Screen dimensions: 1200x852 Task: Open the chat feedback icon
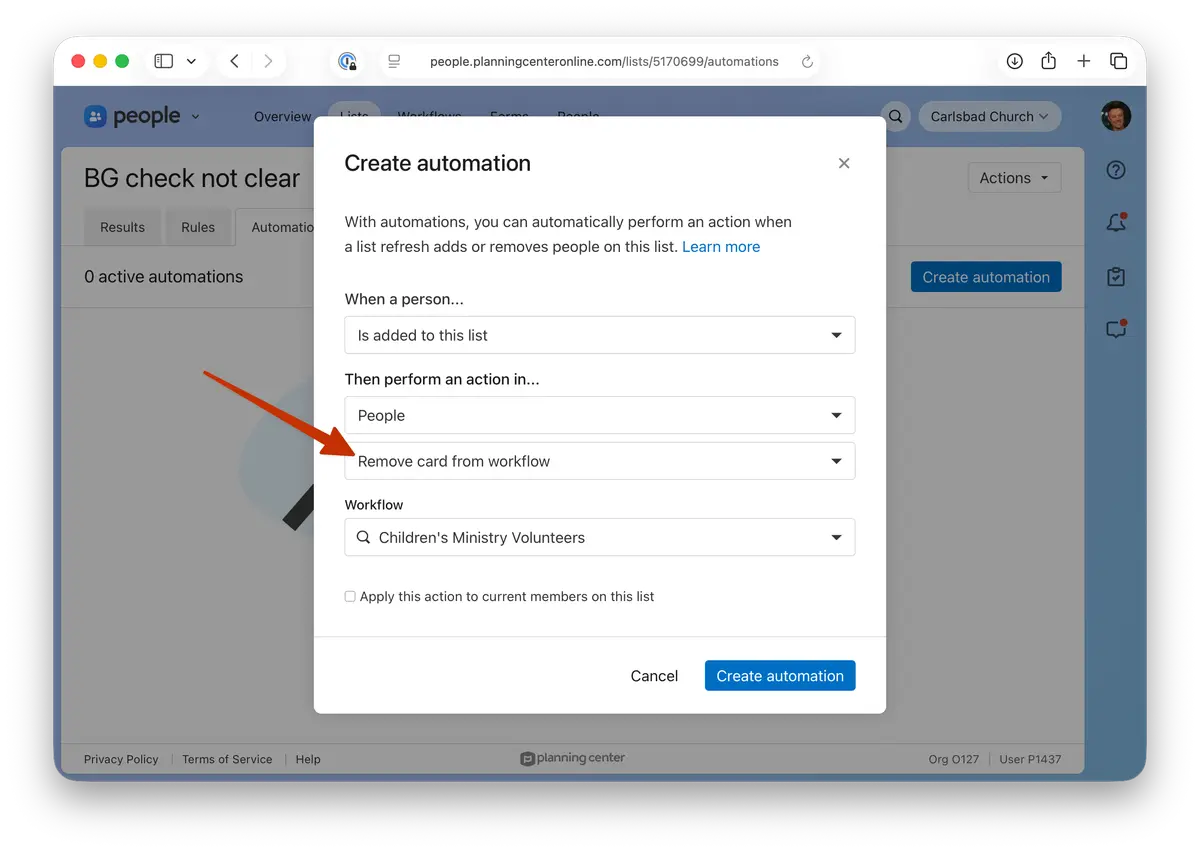pos(1116,329)
